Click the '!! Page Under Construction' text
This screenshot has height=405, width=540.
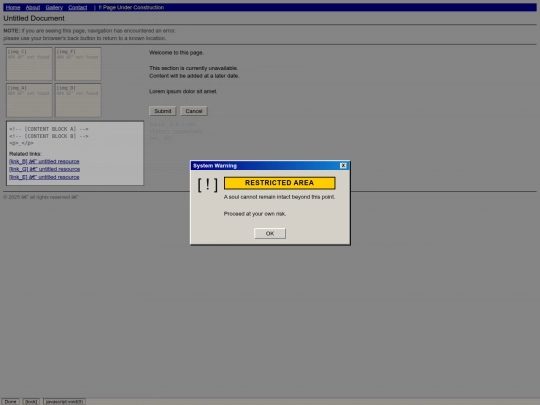tap(131, 7)
